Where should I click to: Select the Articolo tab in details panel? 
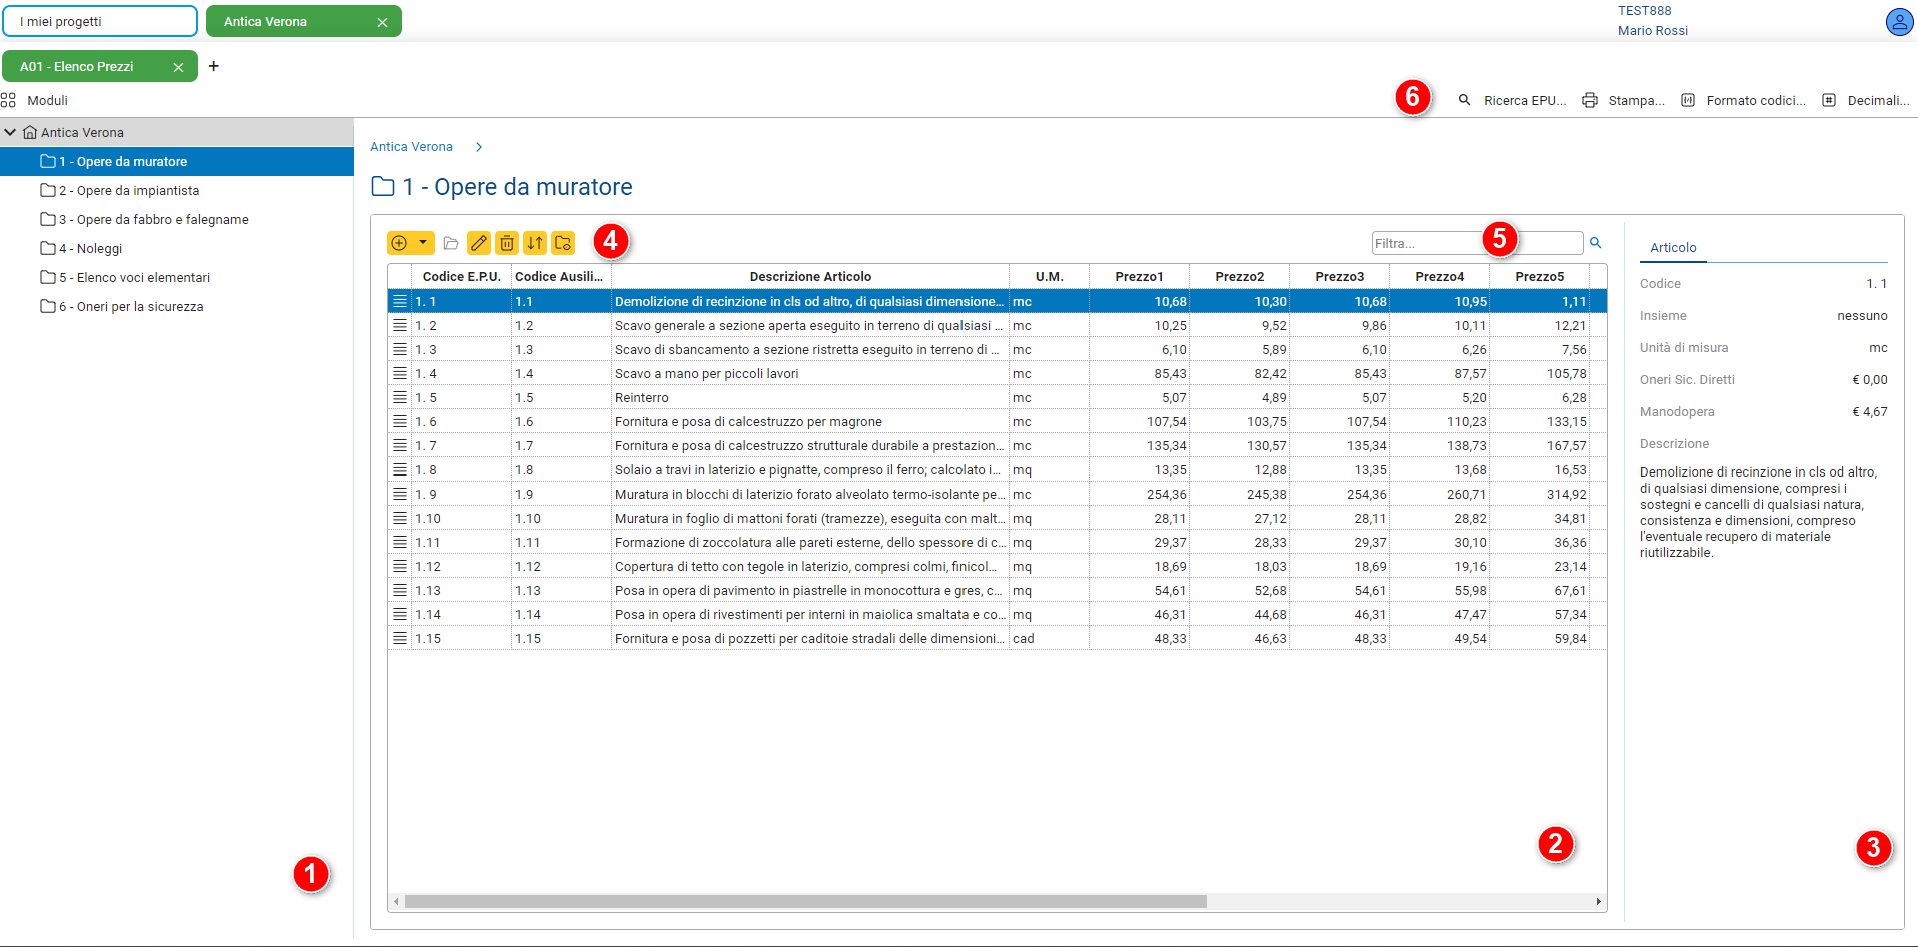pos(1673,247)
